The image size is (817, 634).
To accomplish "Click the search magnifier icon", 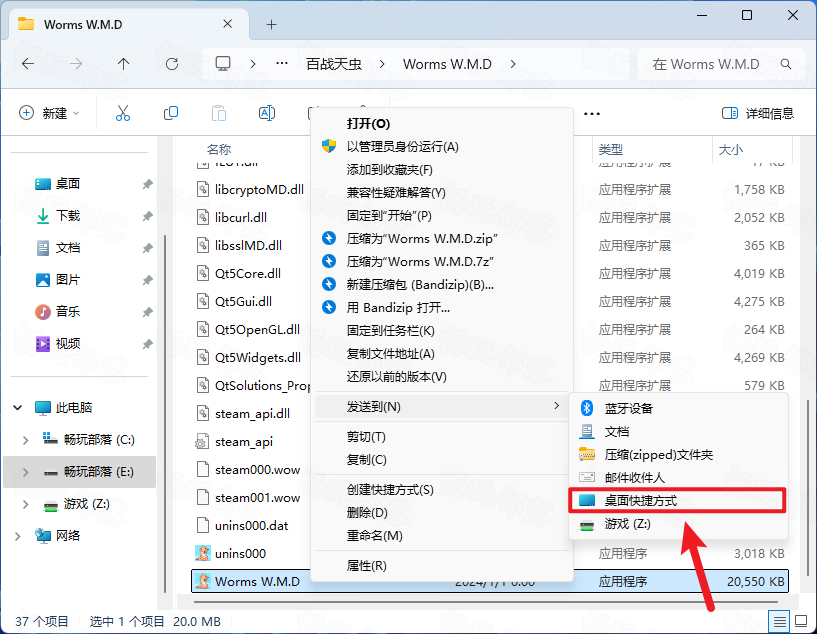I will tap(786, 64).
